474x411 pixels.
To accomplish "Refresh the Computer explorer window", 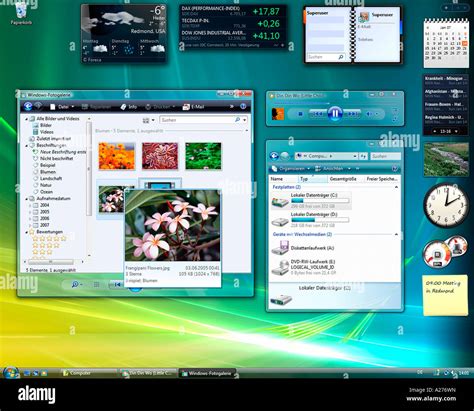I will coord(363,156).
